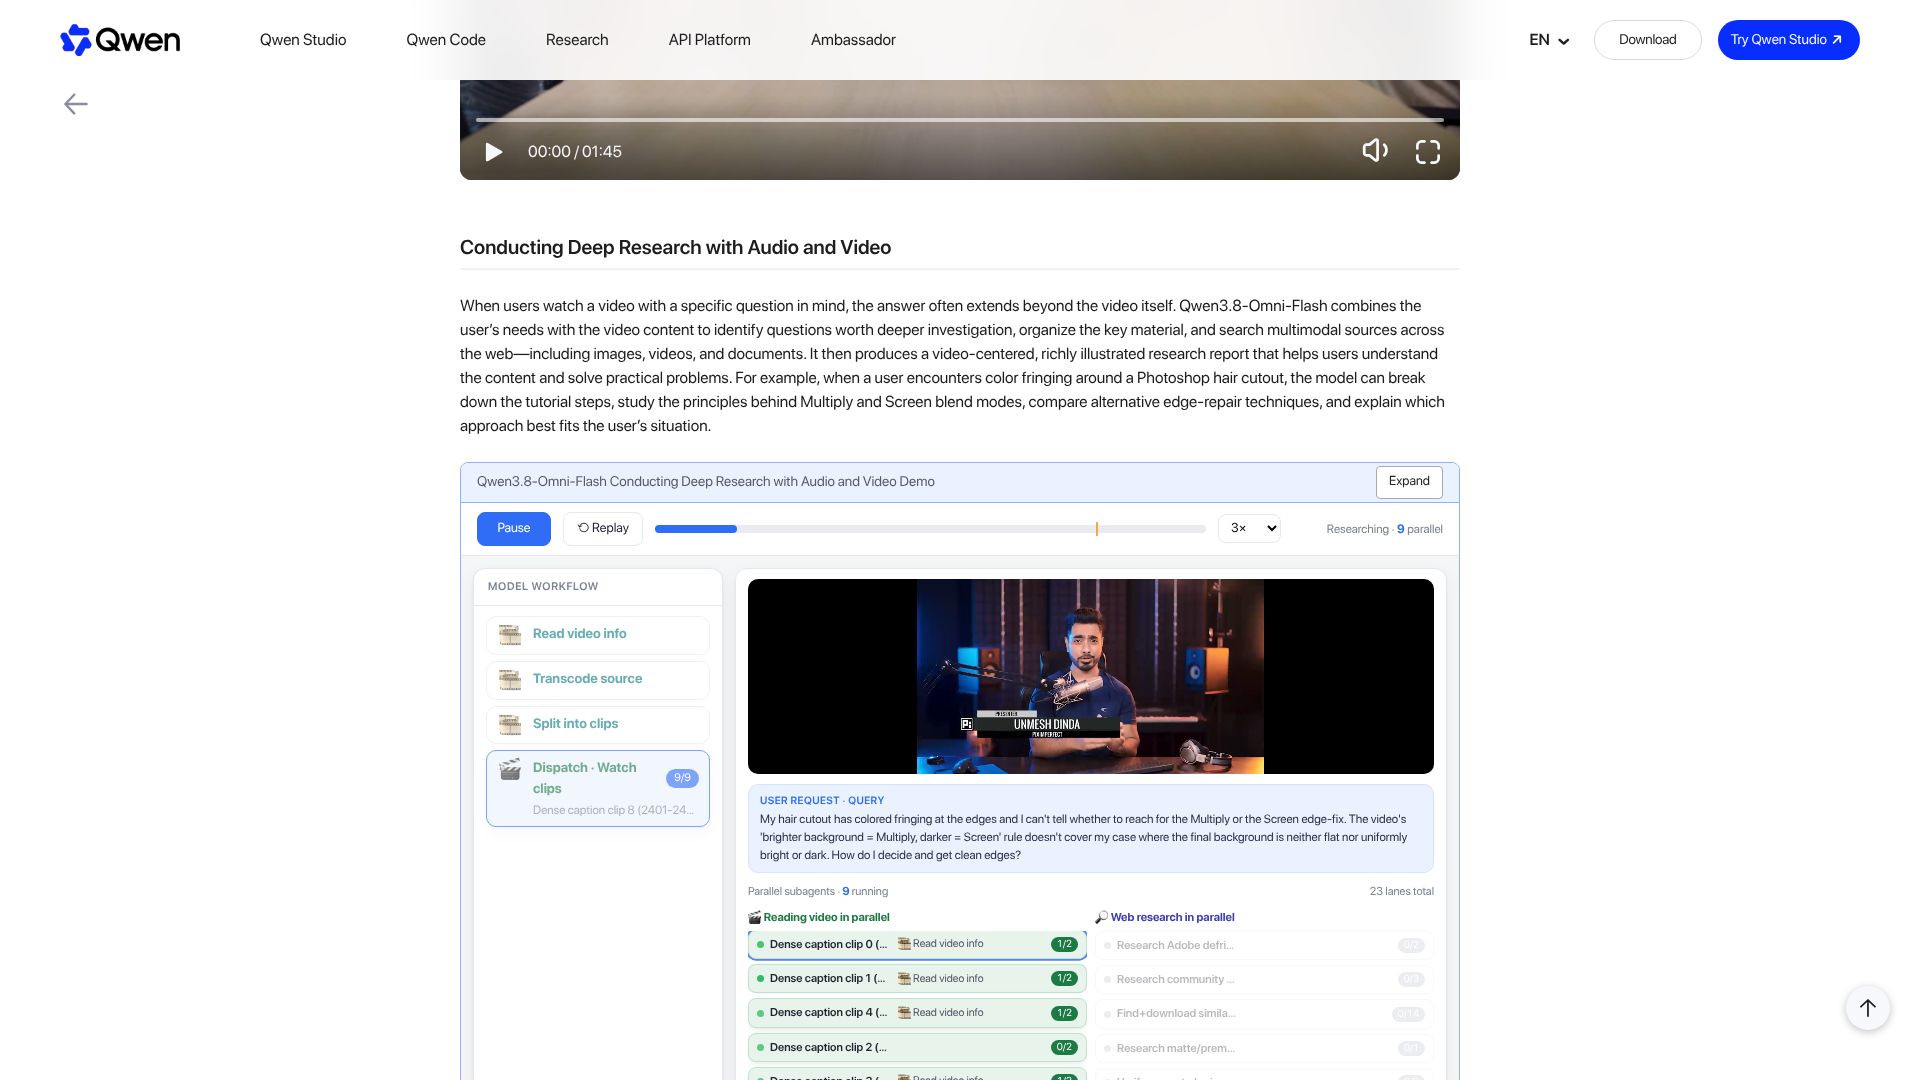Click the Research Adobe defri... lane
The height and width of the screenshot is (1080, 1920).
click(1264, 946)
